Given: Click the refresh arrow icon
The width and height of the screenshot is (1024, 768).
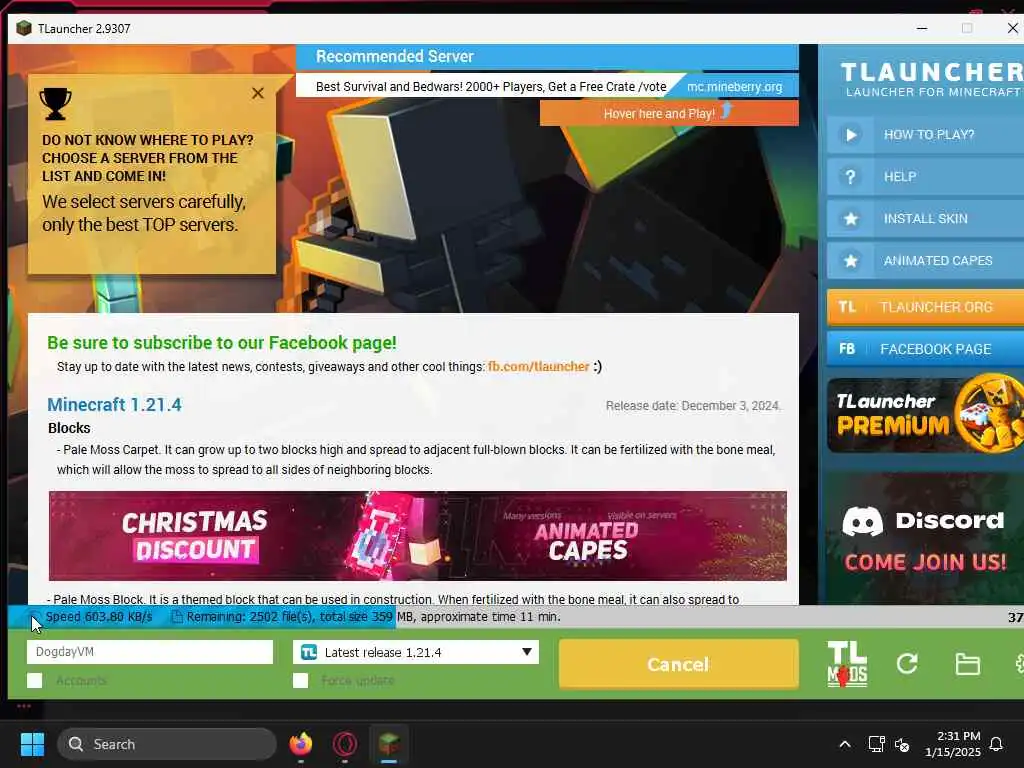Looking at the screenshot, I should (x=907, y=664).
